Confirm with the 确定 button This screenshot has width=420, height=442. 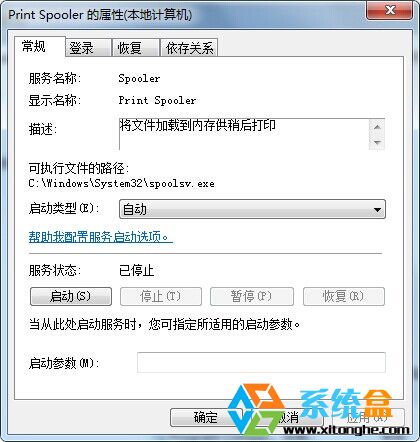coord(203,417)
